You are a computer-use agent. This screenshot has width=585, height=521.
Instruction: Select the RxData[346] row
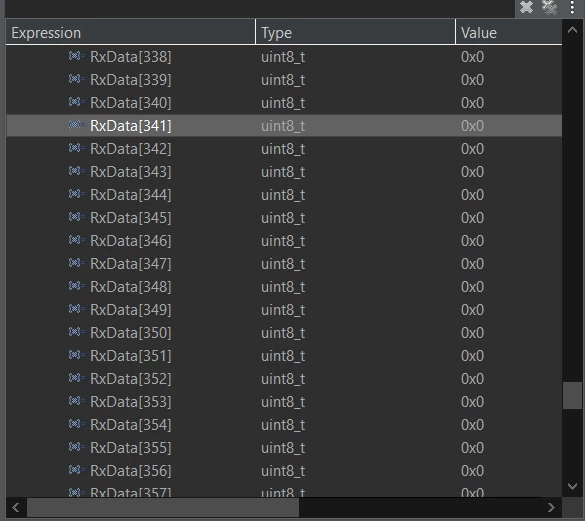click(284, 241)
